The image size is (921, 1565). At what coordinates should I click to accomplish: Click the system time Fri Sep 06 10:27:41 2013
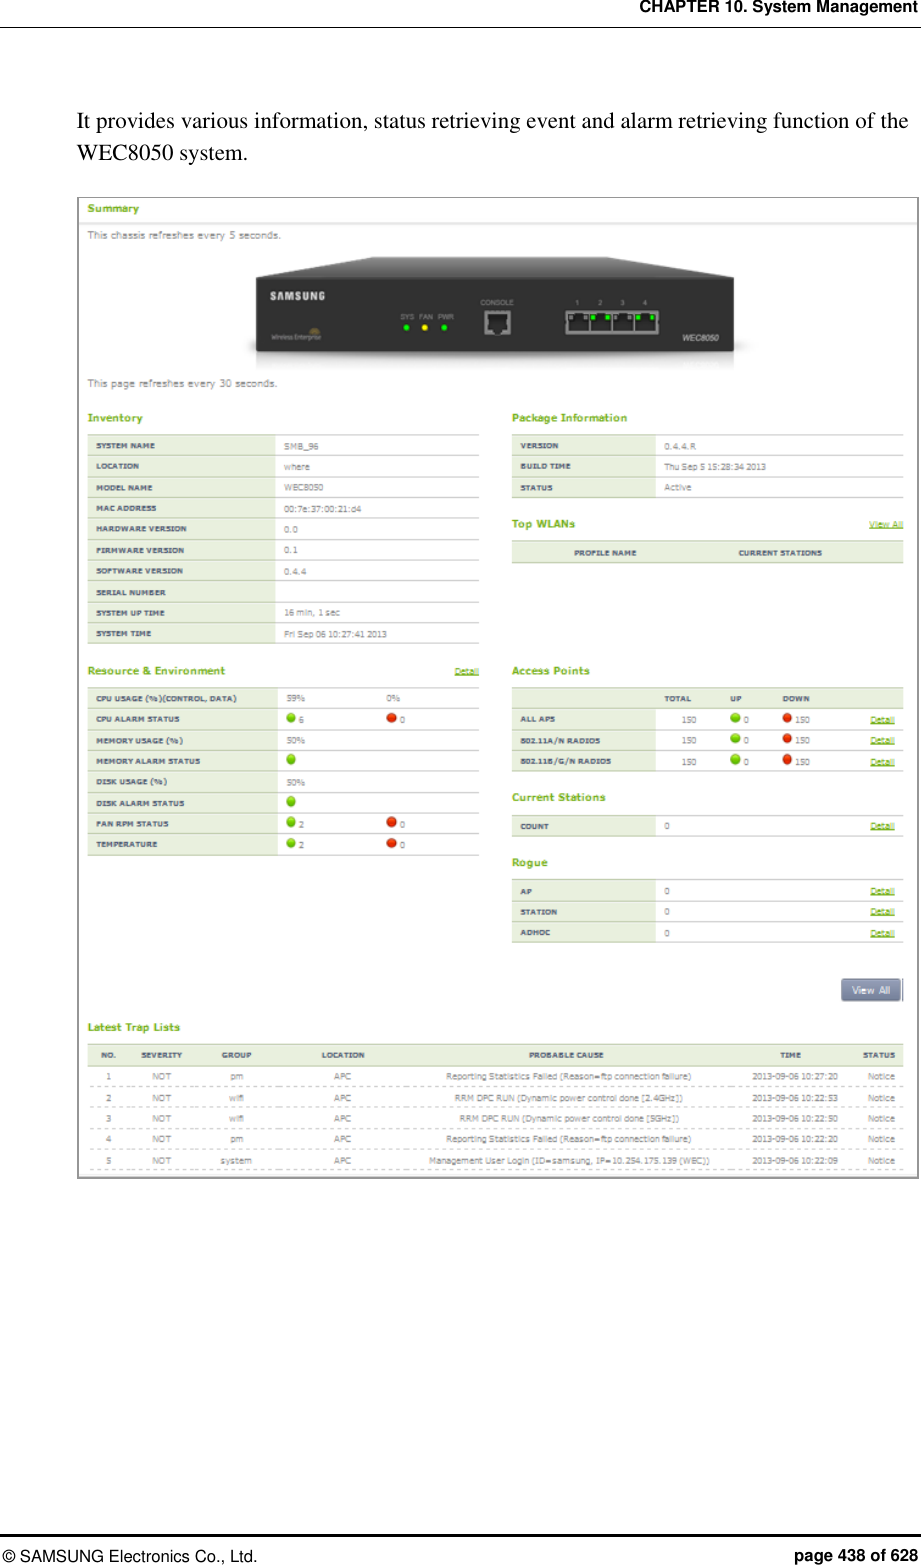tap(335, 634)
